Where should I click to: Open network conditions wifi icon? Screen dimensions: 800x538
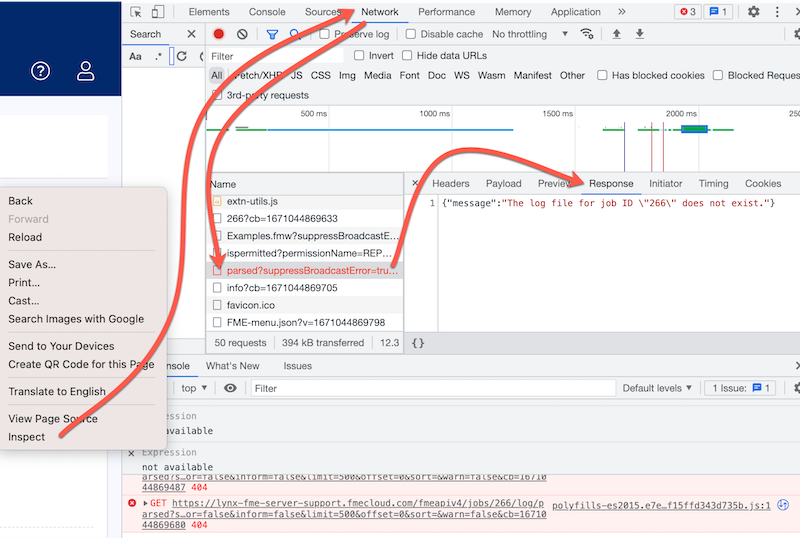click(587, 34)
